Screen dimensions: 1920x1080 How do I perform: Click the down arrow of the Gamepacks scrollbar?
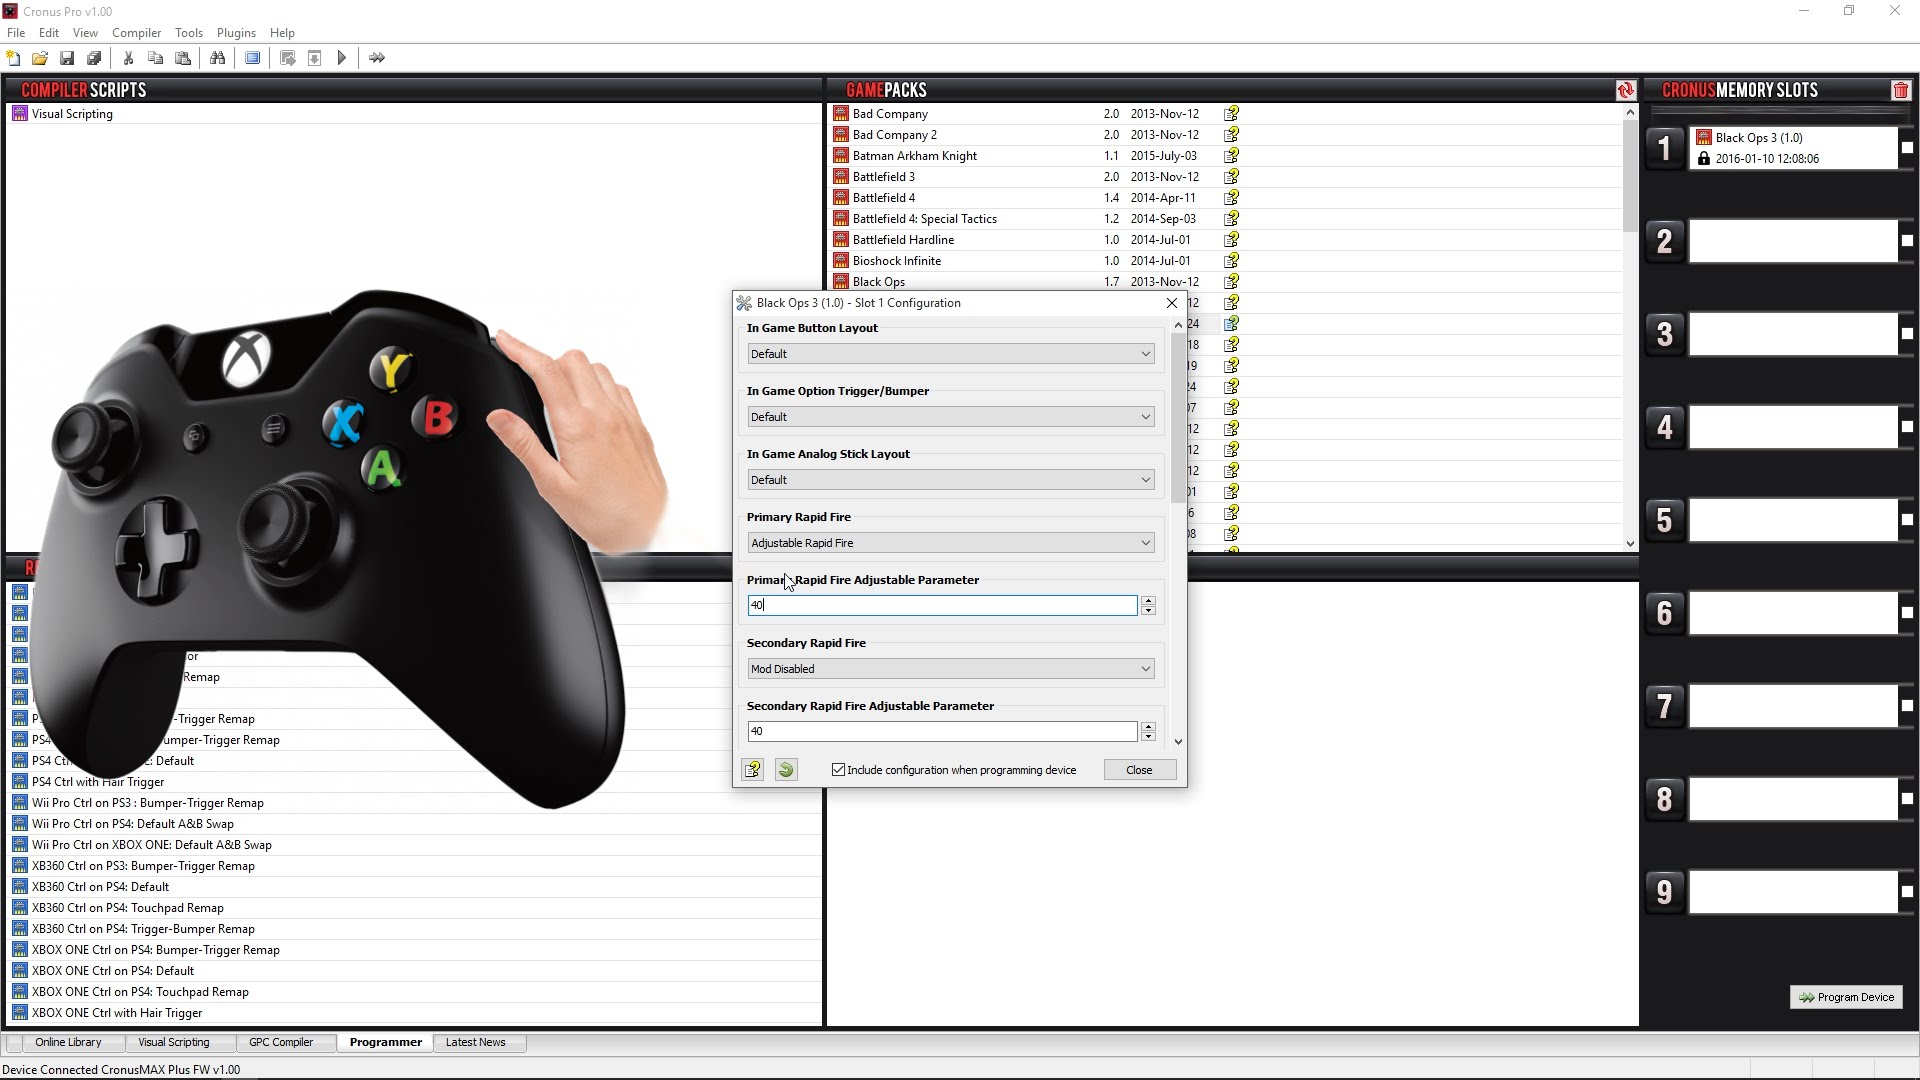1630,544
